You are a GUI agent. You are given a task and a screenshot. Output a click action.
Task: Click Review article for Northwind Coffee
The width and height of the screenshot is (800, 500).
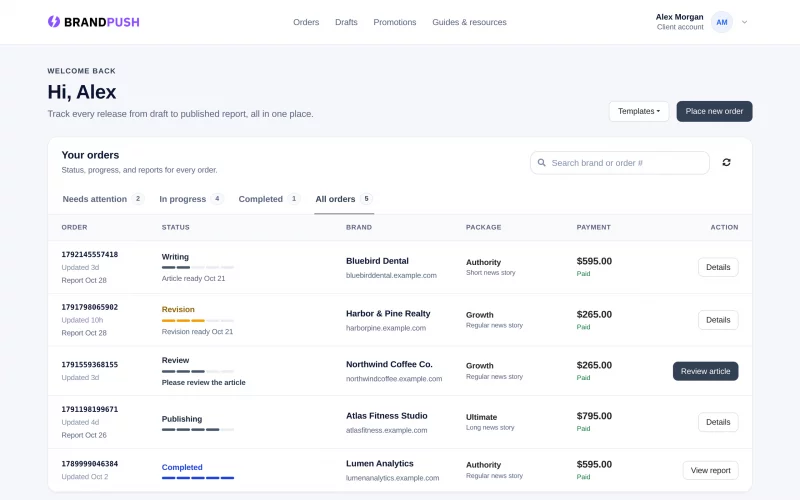tap(705, 371)
